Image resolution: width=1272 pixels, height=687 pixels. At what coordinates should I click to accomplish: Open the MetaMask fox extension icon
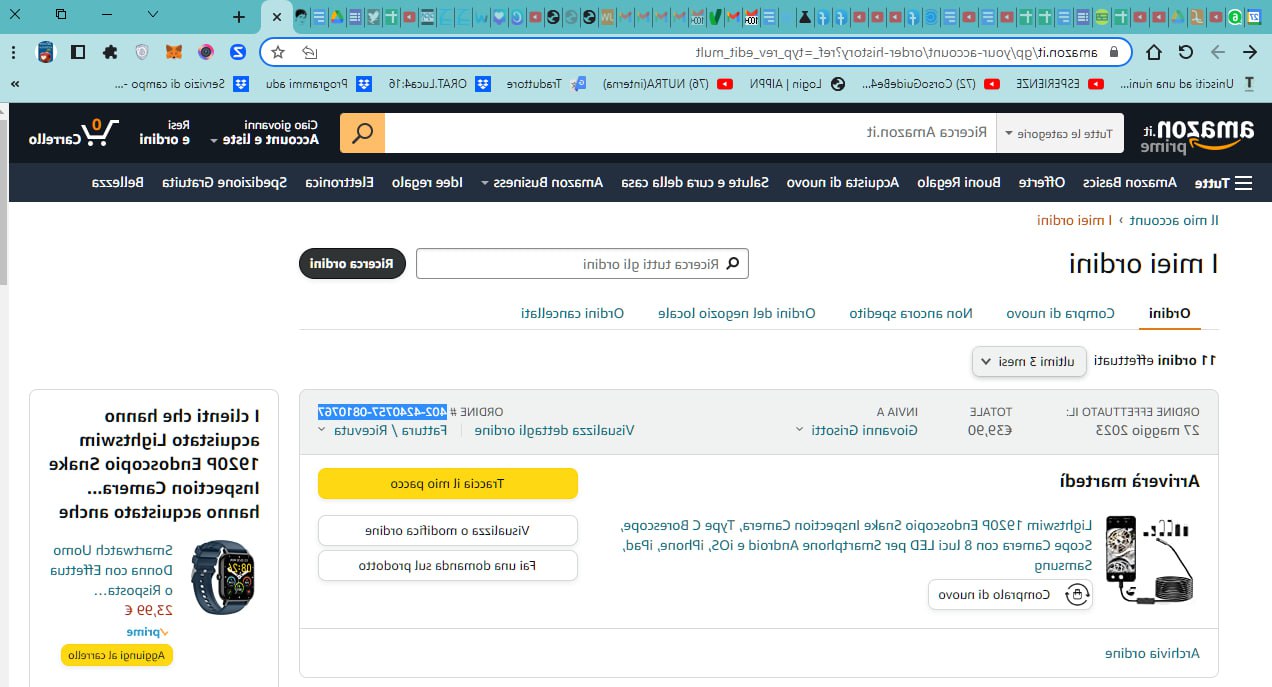[174, 52]
